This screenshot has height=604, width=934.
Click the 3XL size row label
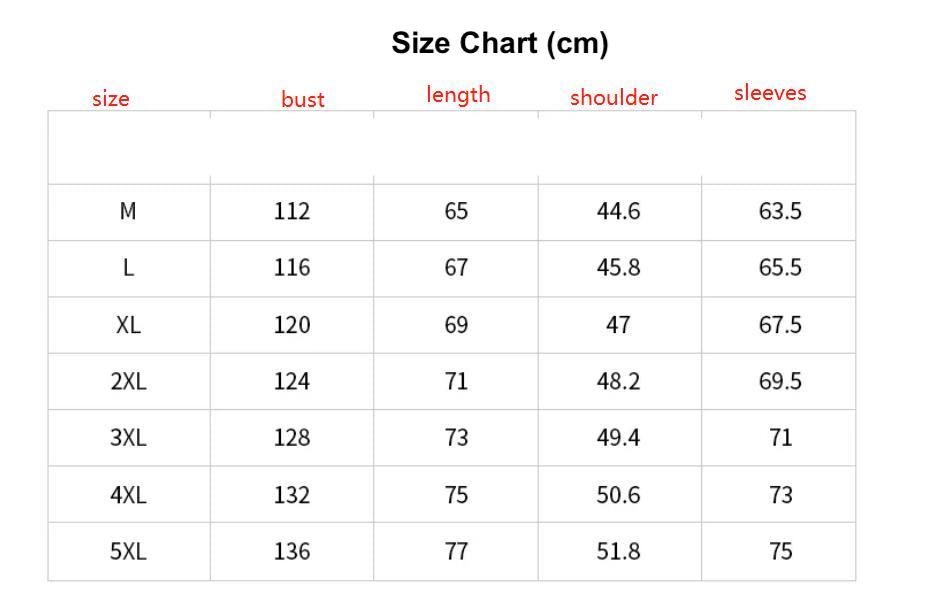point(128,438)
